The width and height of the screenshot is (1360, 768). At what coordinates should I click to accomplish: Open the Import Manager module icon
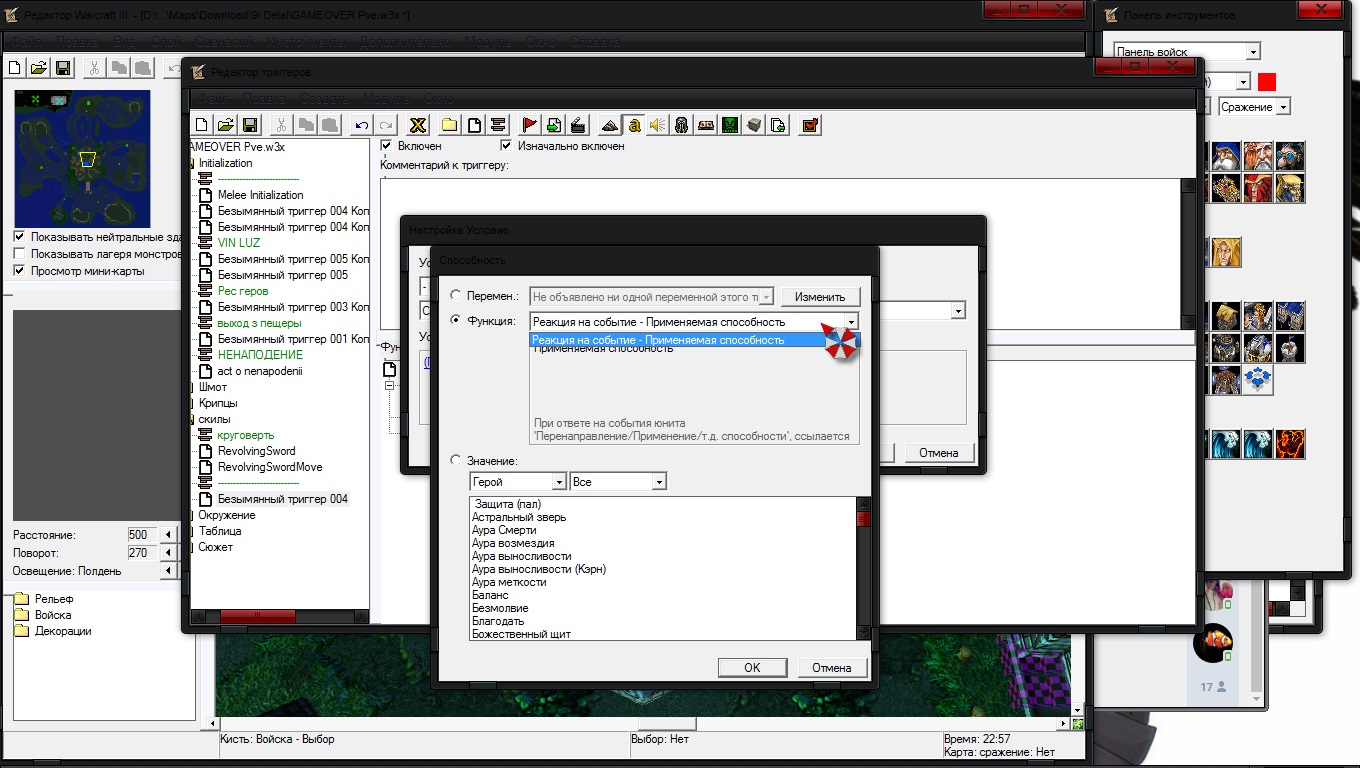[x=778, y=125]
